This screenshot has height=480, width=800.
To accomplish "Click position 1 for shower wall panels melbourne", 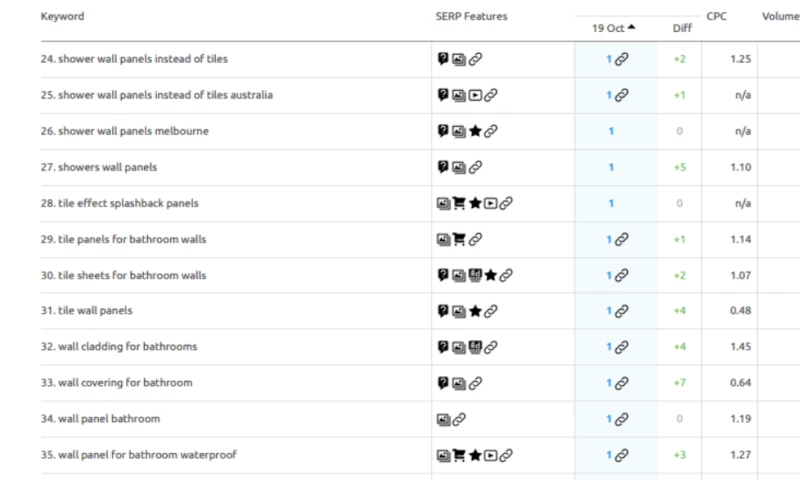I will click(x=610, y=131).
